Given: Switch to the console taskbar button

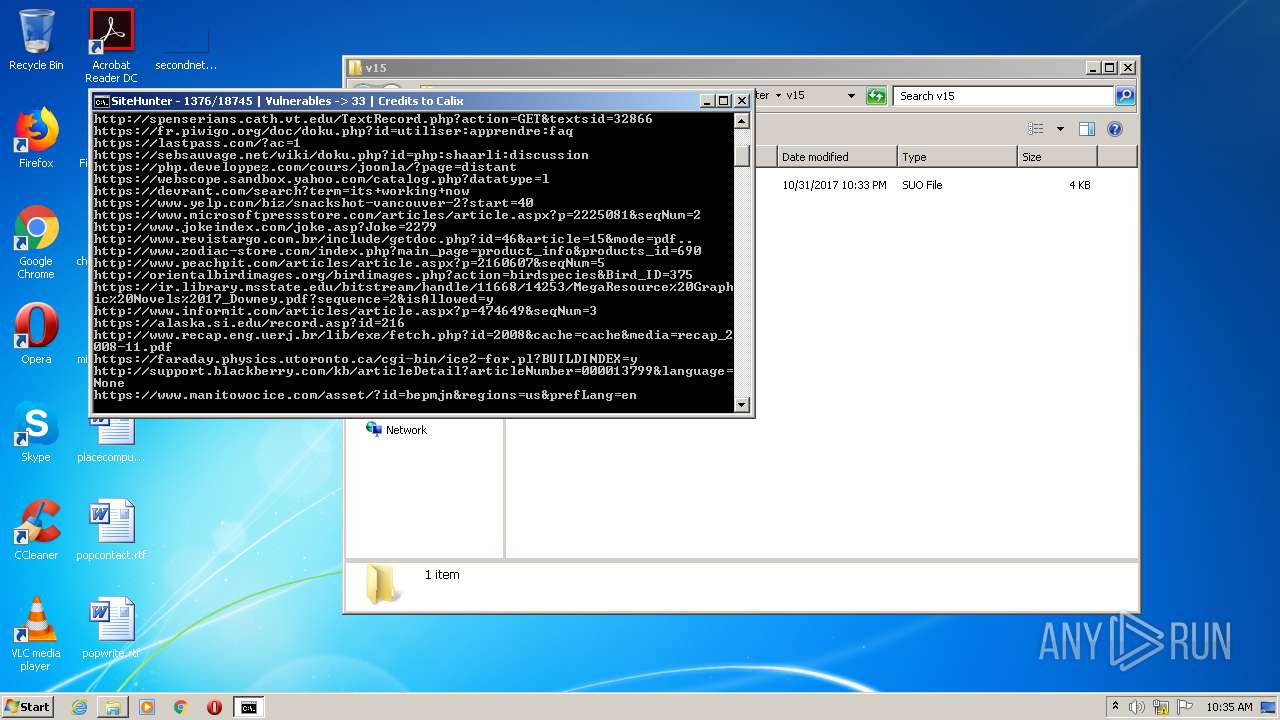Looking at the screenshot, I should point(248,707).
